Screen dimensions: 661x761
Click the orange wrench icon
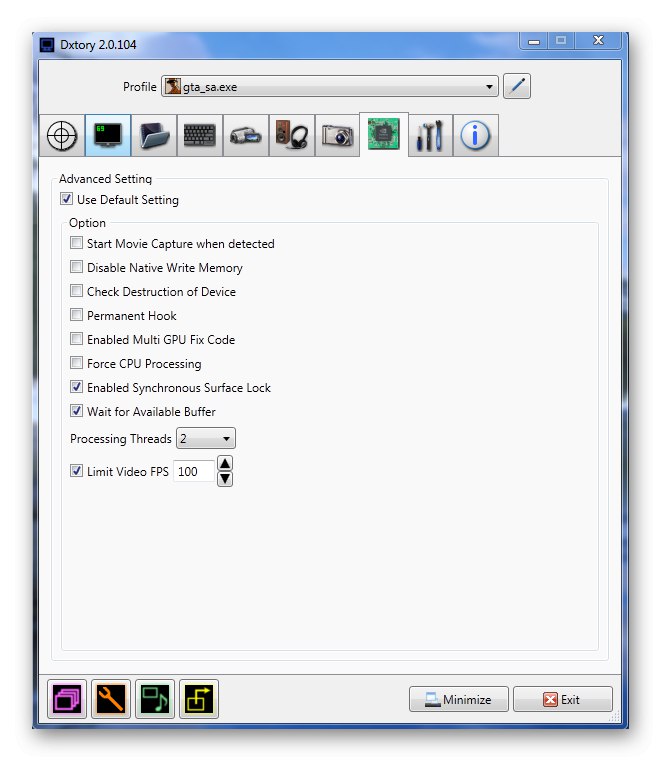tap(111, 699)
